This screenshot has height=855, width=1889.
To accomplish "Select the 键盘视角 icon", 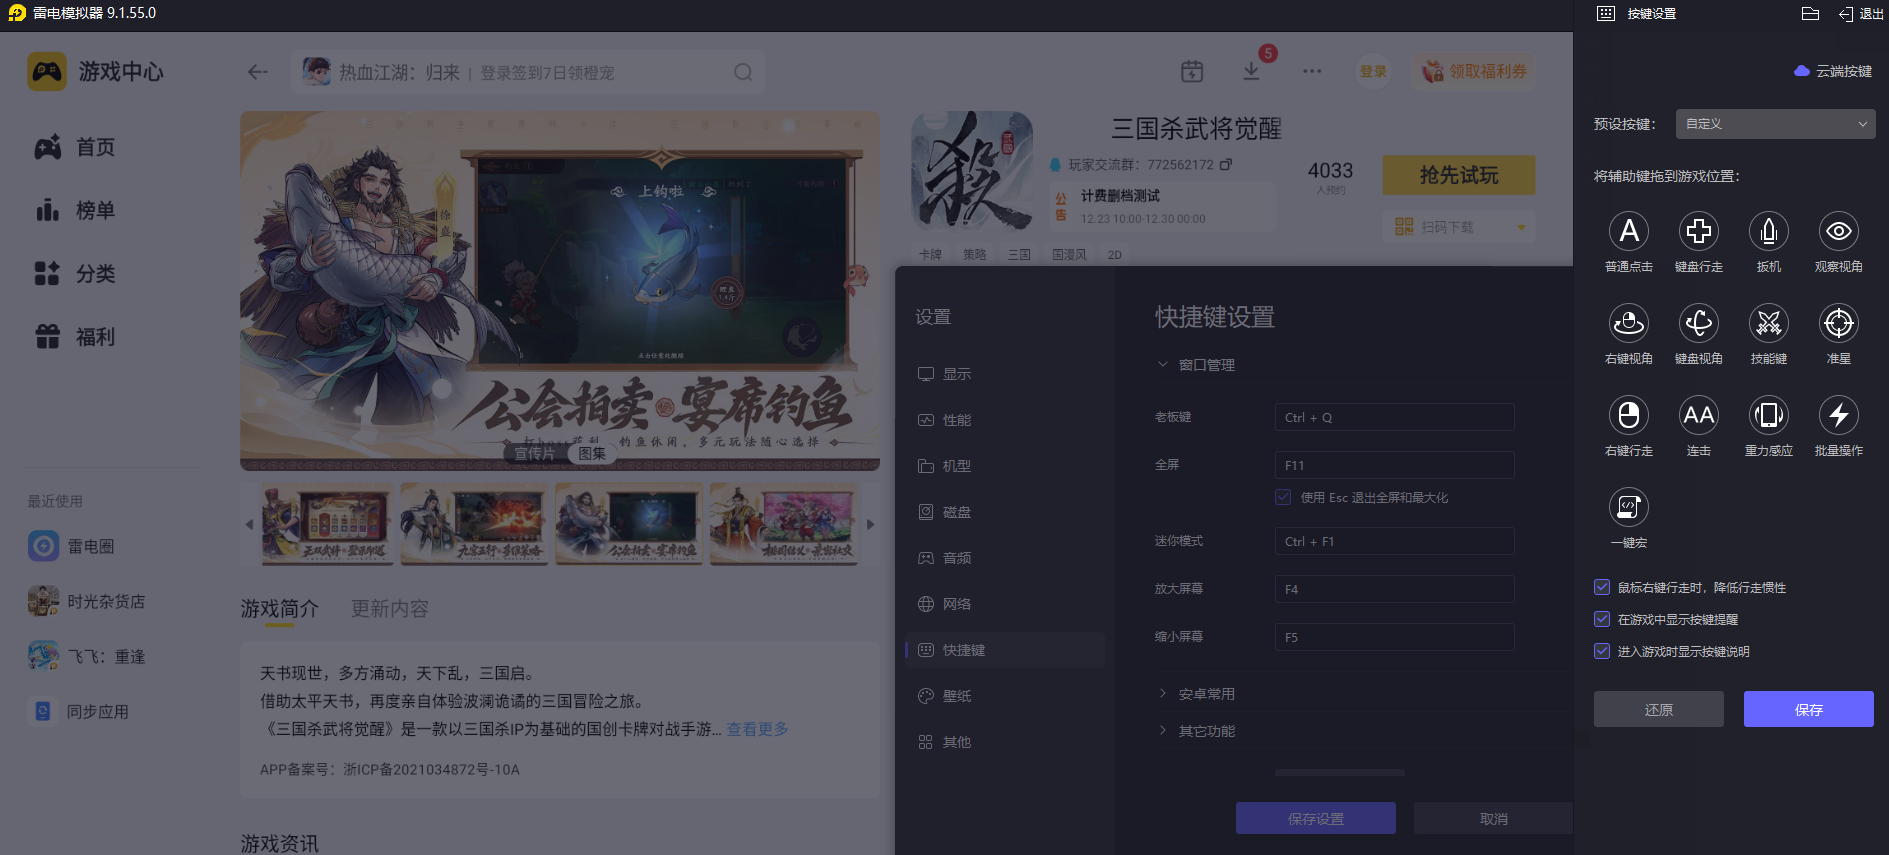I will (x=1699, y=324).
